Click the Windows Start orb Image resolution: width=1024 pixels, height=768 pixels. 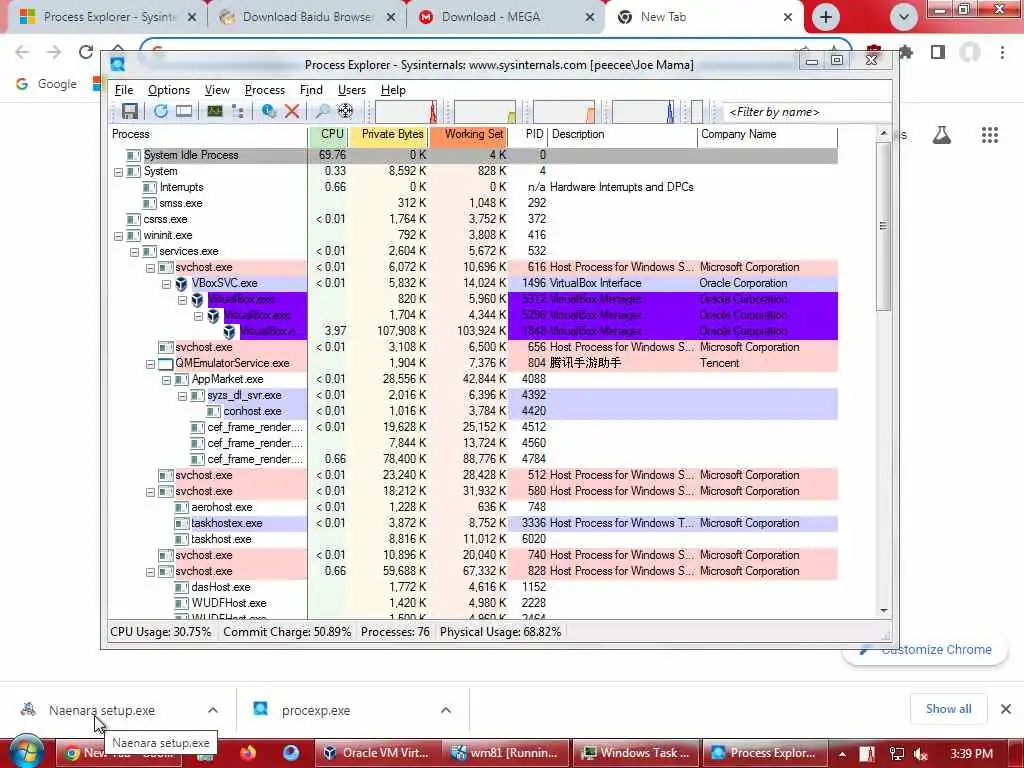[x=26, y=752]
